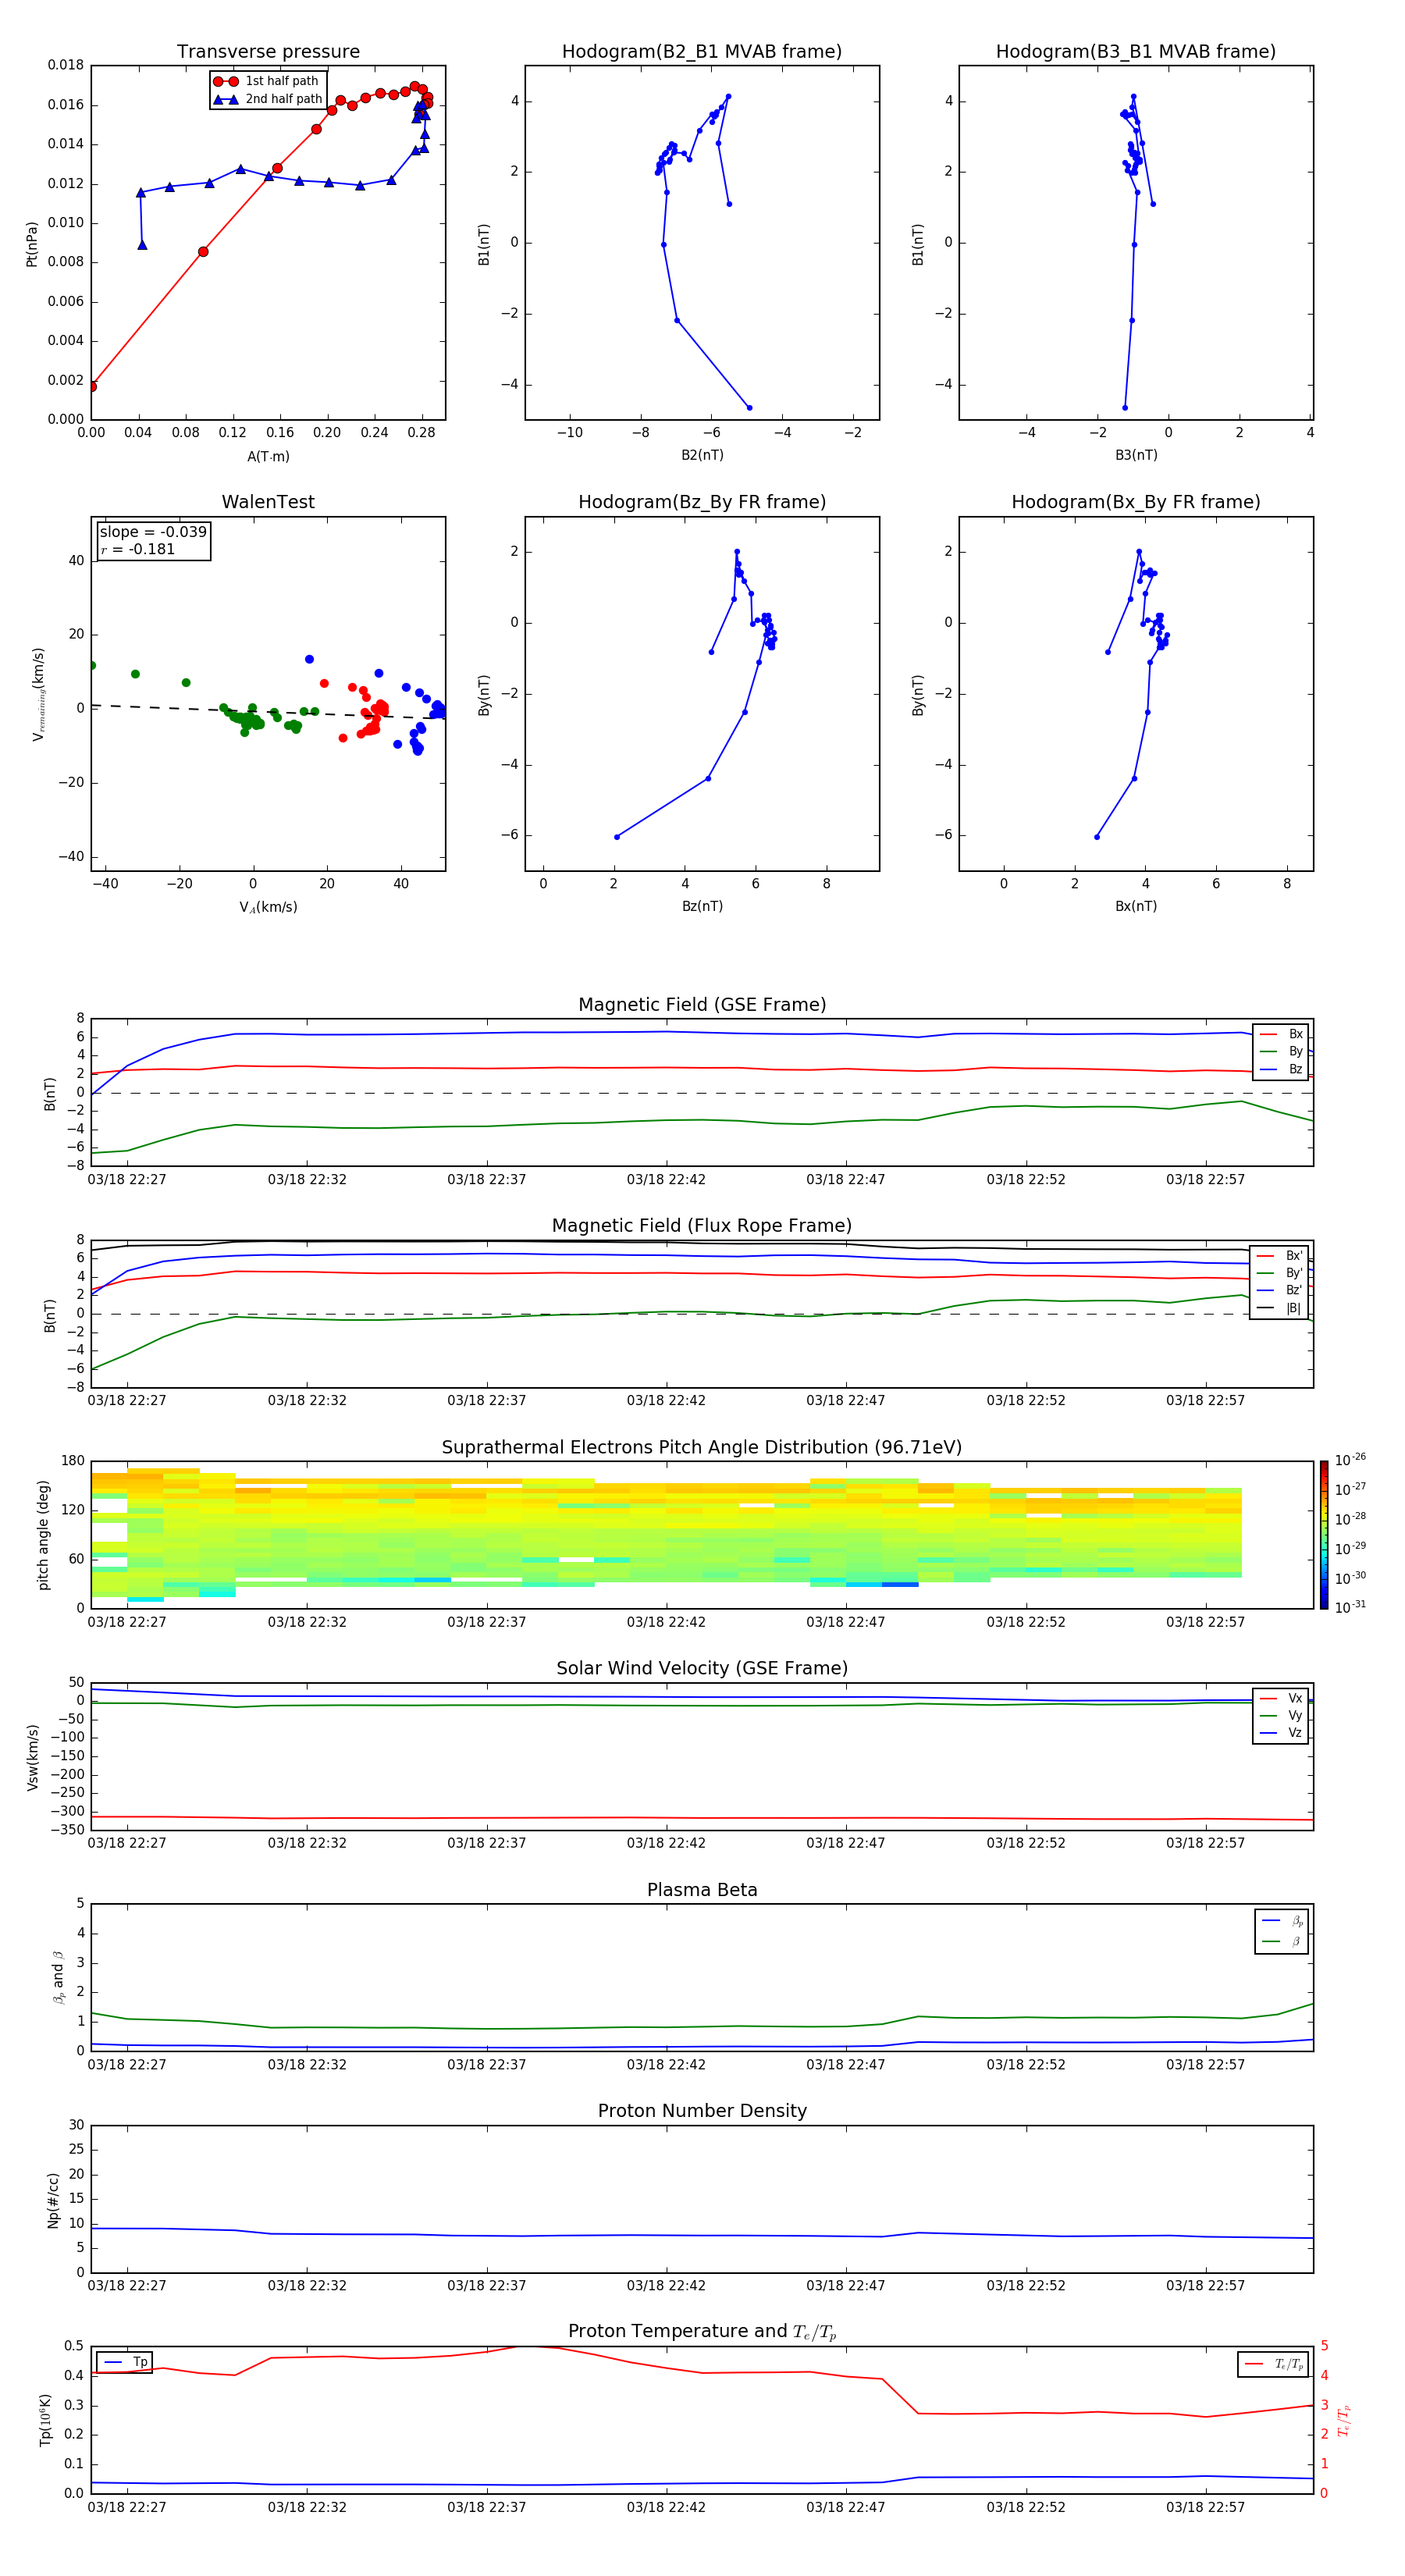Click the 'Pt(nPa)' y-axis label
The width and height of the screenshot is (1405, 2576).
pyautogui.click(x=32, y=243)
